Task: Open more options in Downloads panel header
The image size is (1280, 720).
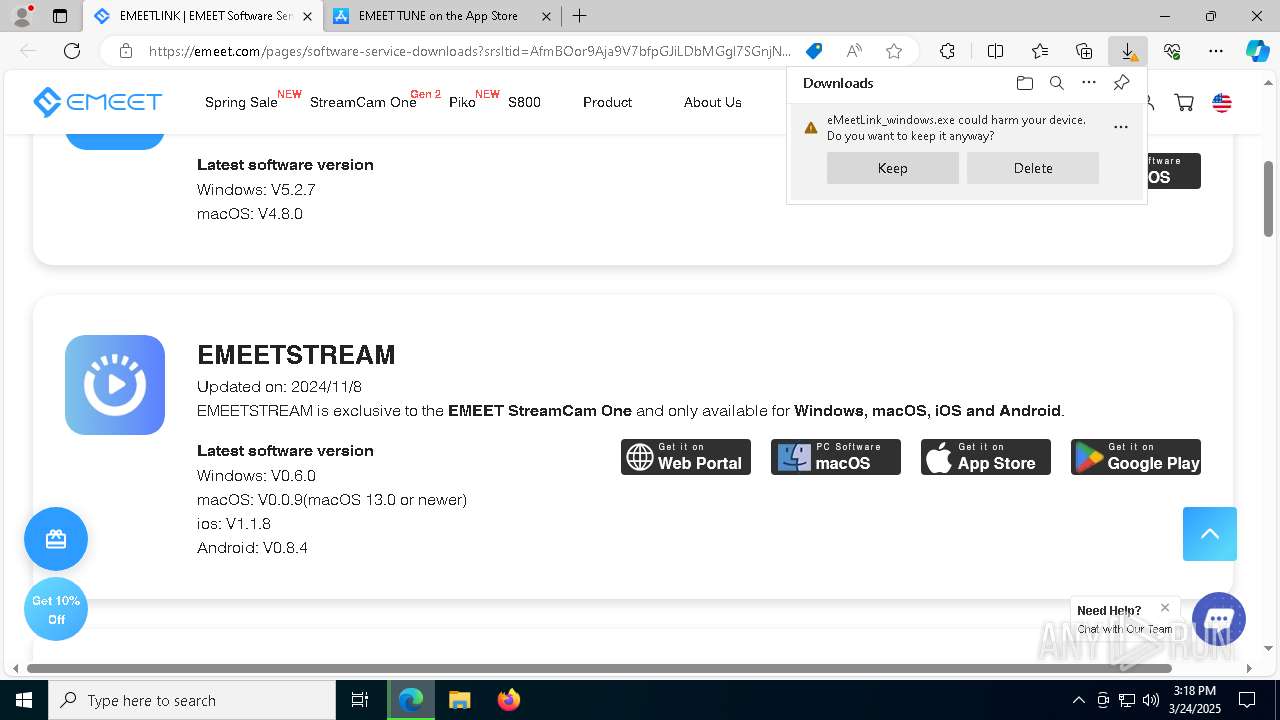Action: coord(1089,83)
